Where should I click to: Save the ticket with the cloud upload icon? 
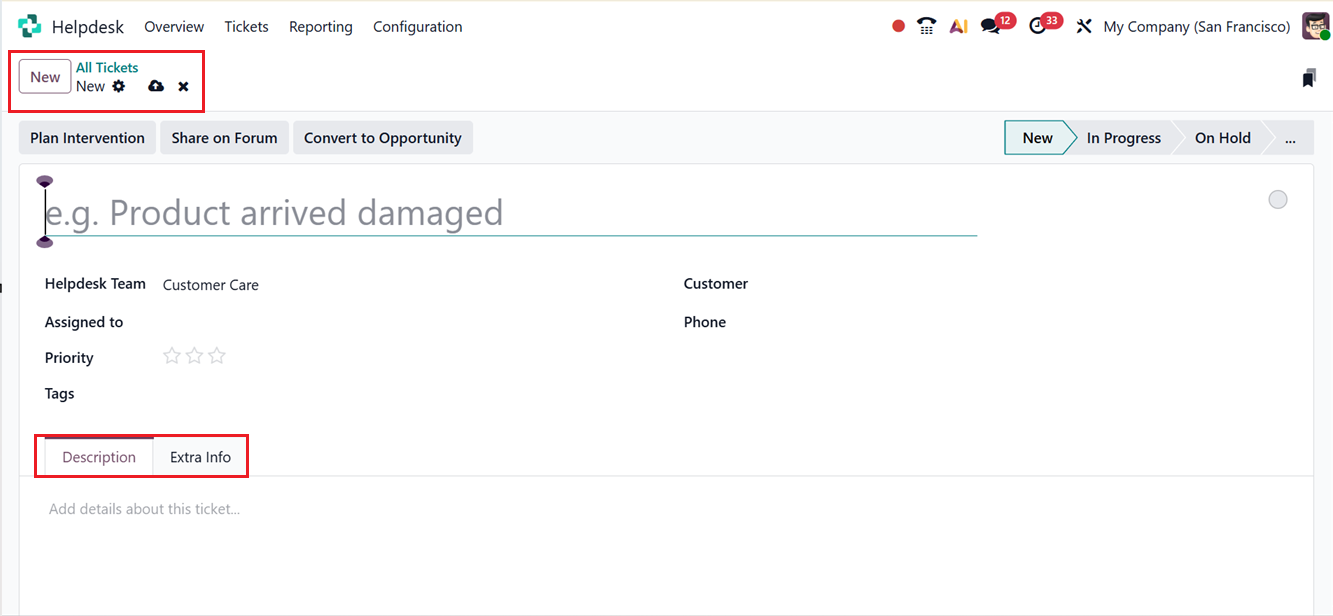(156, 86)
